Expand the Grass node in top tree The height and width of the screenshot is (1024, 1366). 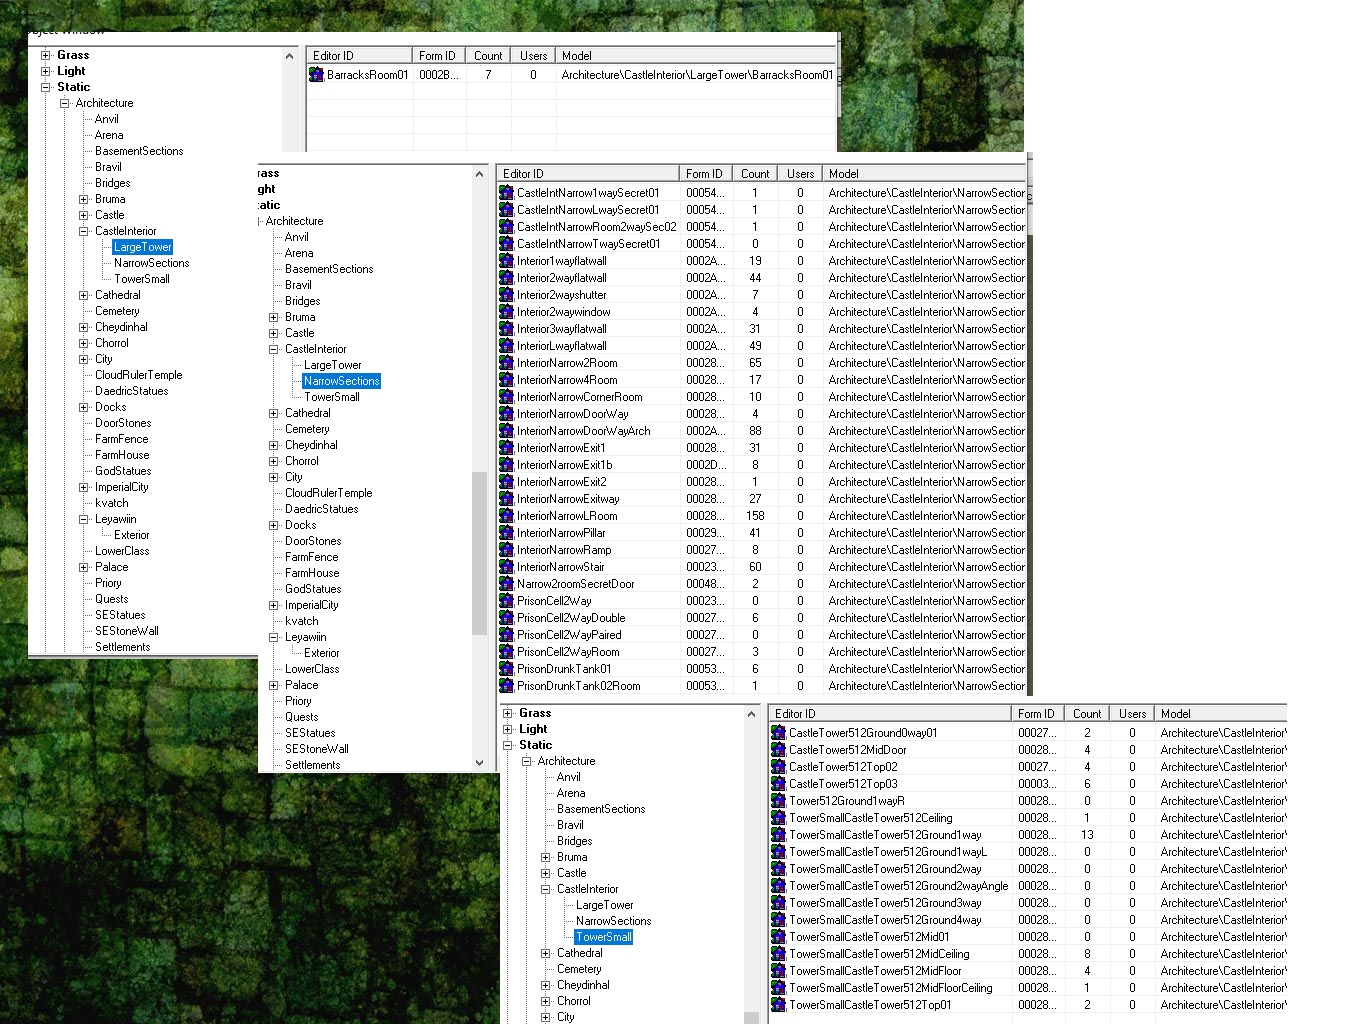coord(45,55)
